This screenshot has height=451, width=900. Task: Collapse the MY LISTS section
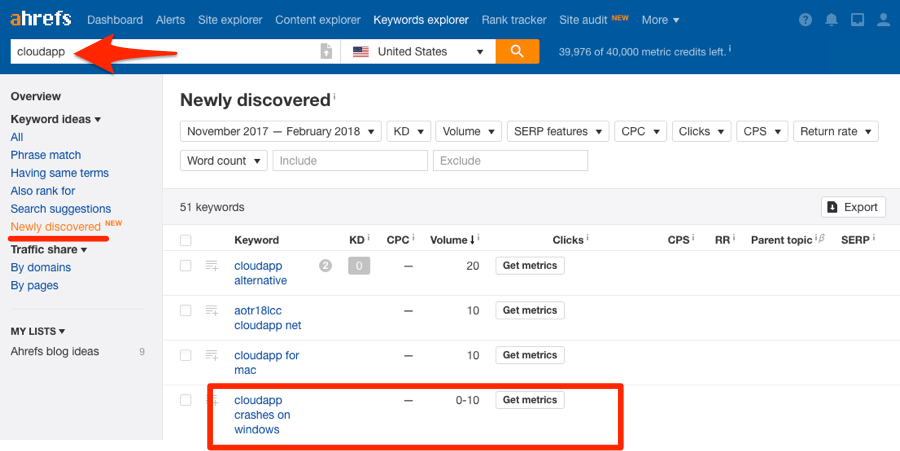point(38,331)
